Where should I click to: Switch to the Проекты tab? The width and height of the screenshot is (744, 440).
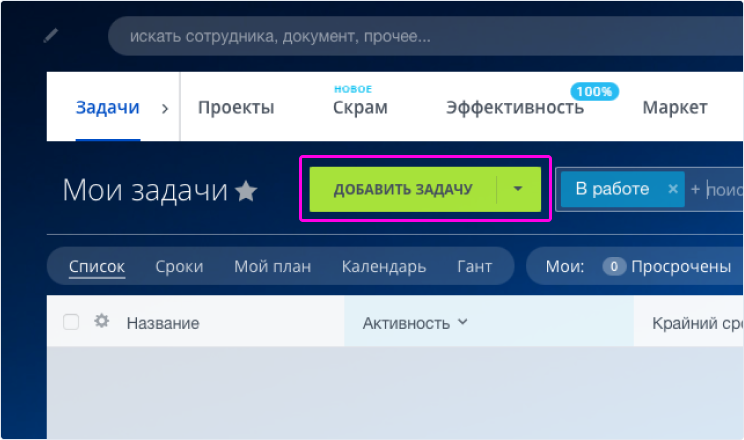[236, 108]
